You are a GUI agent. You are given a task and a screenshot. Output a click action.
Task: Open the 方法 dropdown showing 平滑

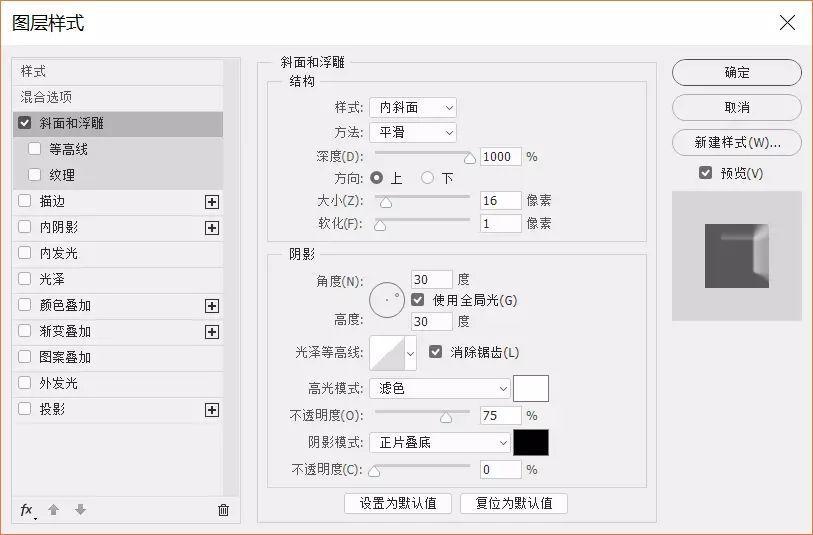click(x=413, y=132)
